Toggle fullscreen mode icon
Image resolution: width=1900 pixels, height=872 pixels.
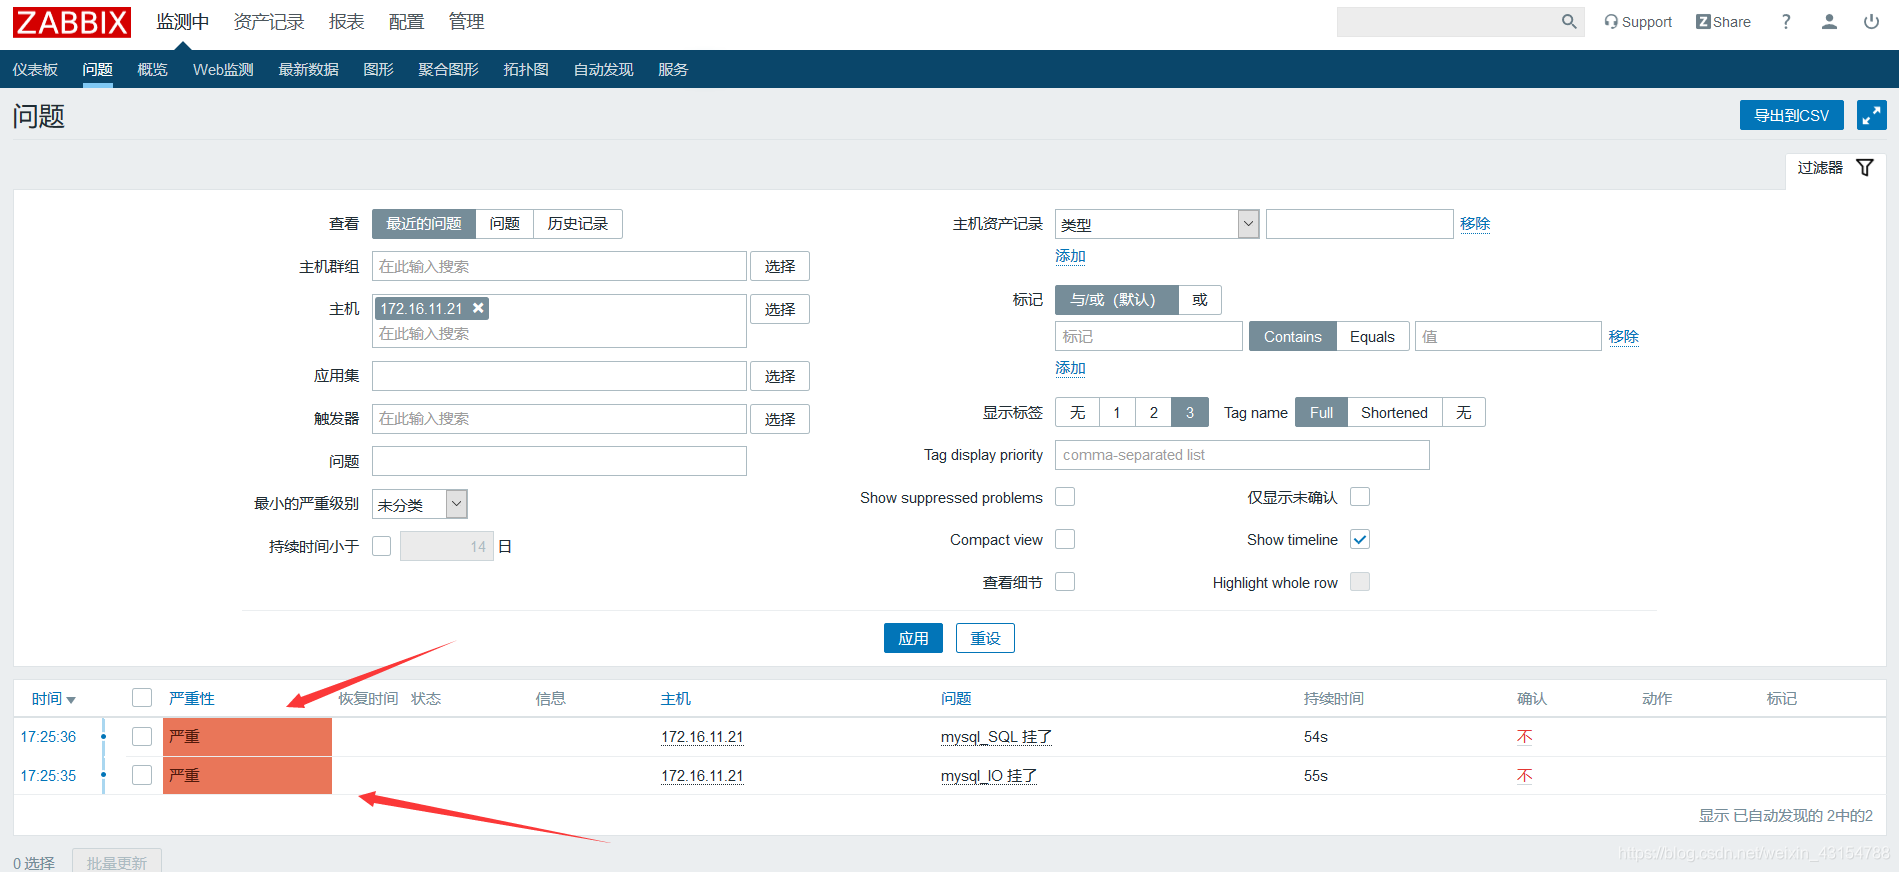(x=1872, y=115)
